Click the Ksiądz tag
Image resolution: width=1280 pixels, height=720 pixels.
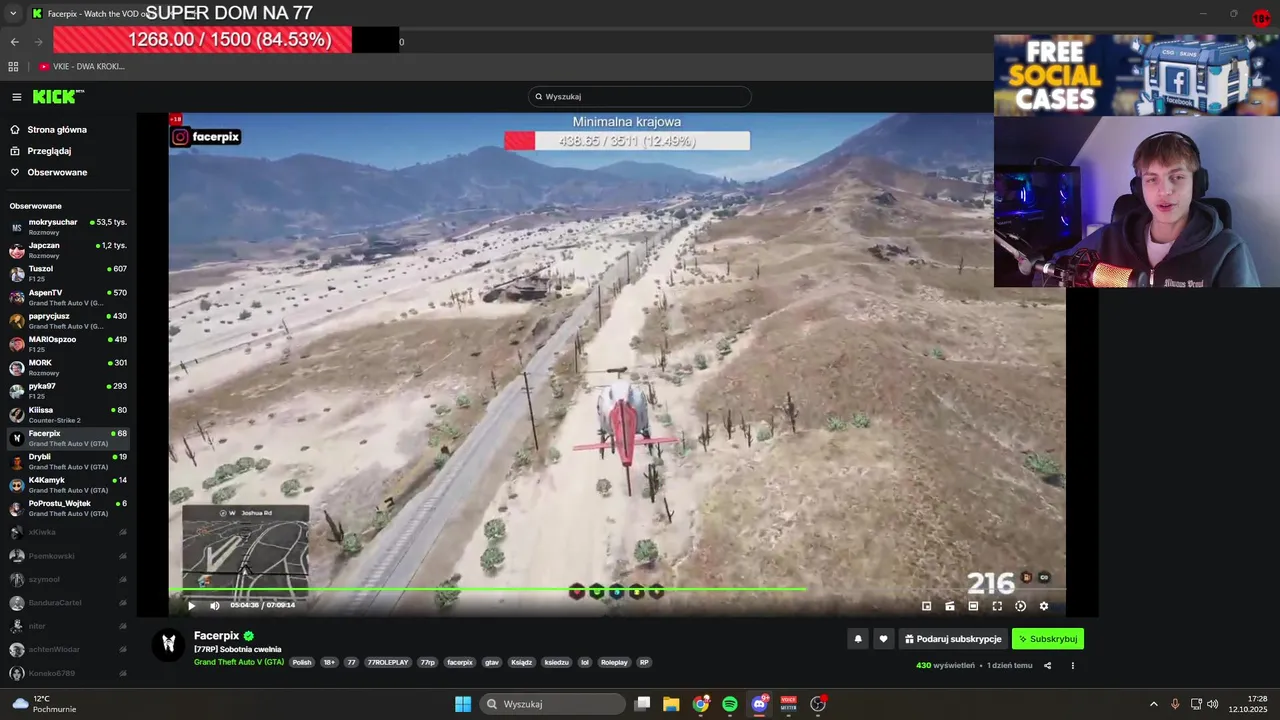pos(522,663)
